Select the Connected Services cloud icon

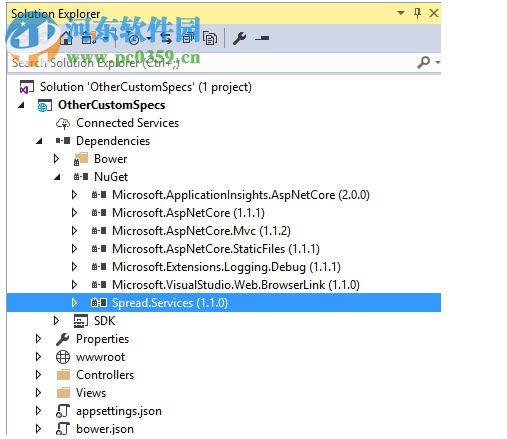tap(63, 123)
